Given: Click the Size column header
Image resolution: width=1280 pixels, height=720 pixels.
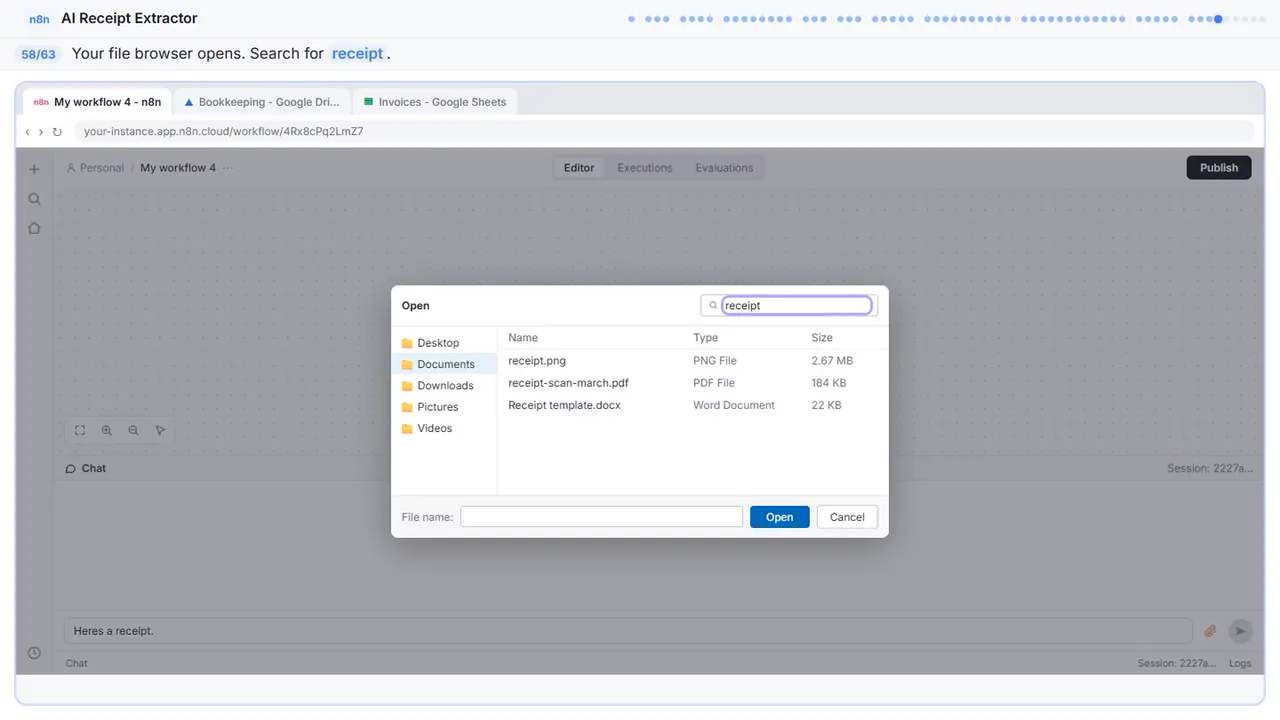Looking at the screenshot, I should pos(822,338).
